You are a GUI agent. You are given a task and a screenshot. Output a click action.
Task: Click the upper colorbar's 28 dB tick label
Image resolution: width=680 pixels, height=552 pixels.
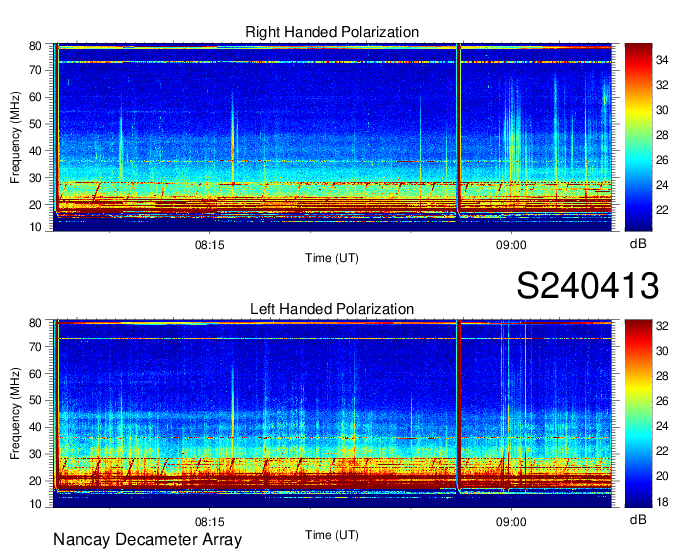point(662,135)
